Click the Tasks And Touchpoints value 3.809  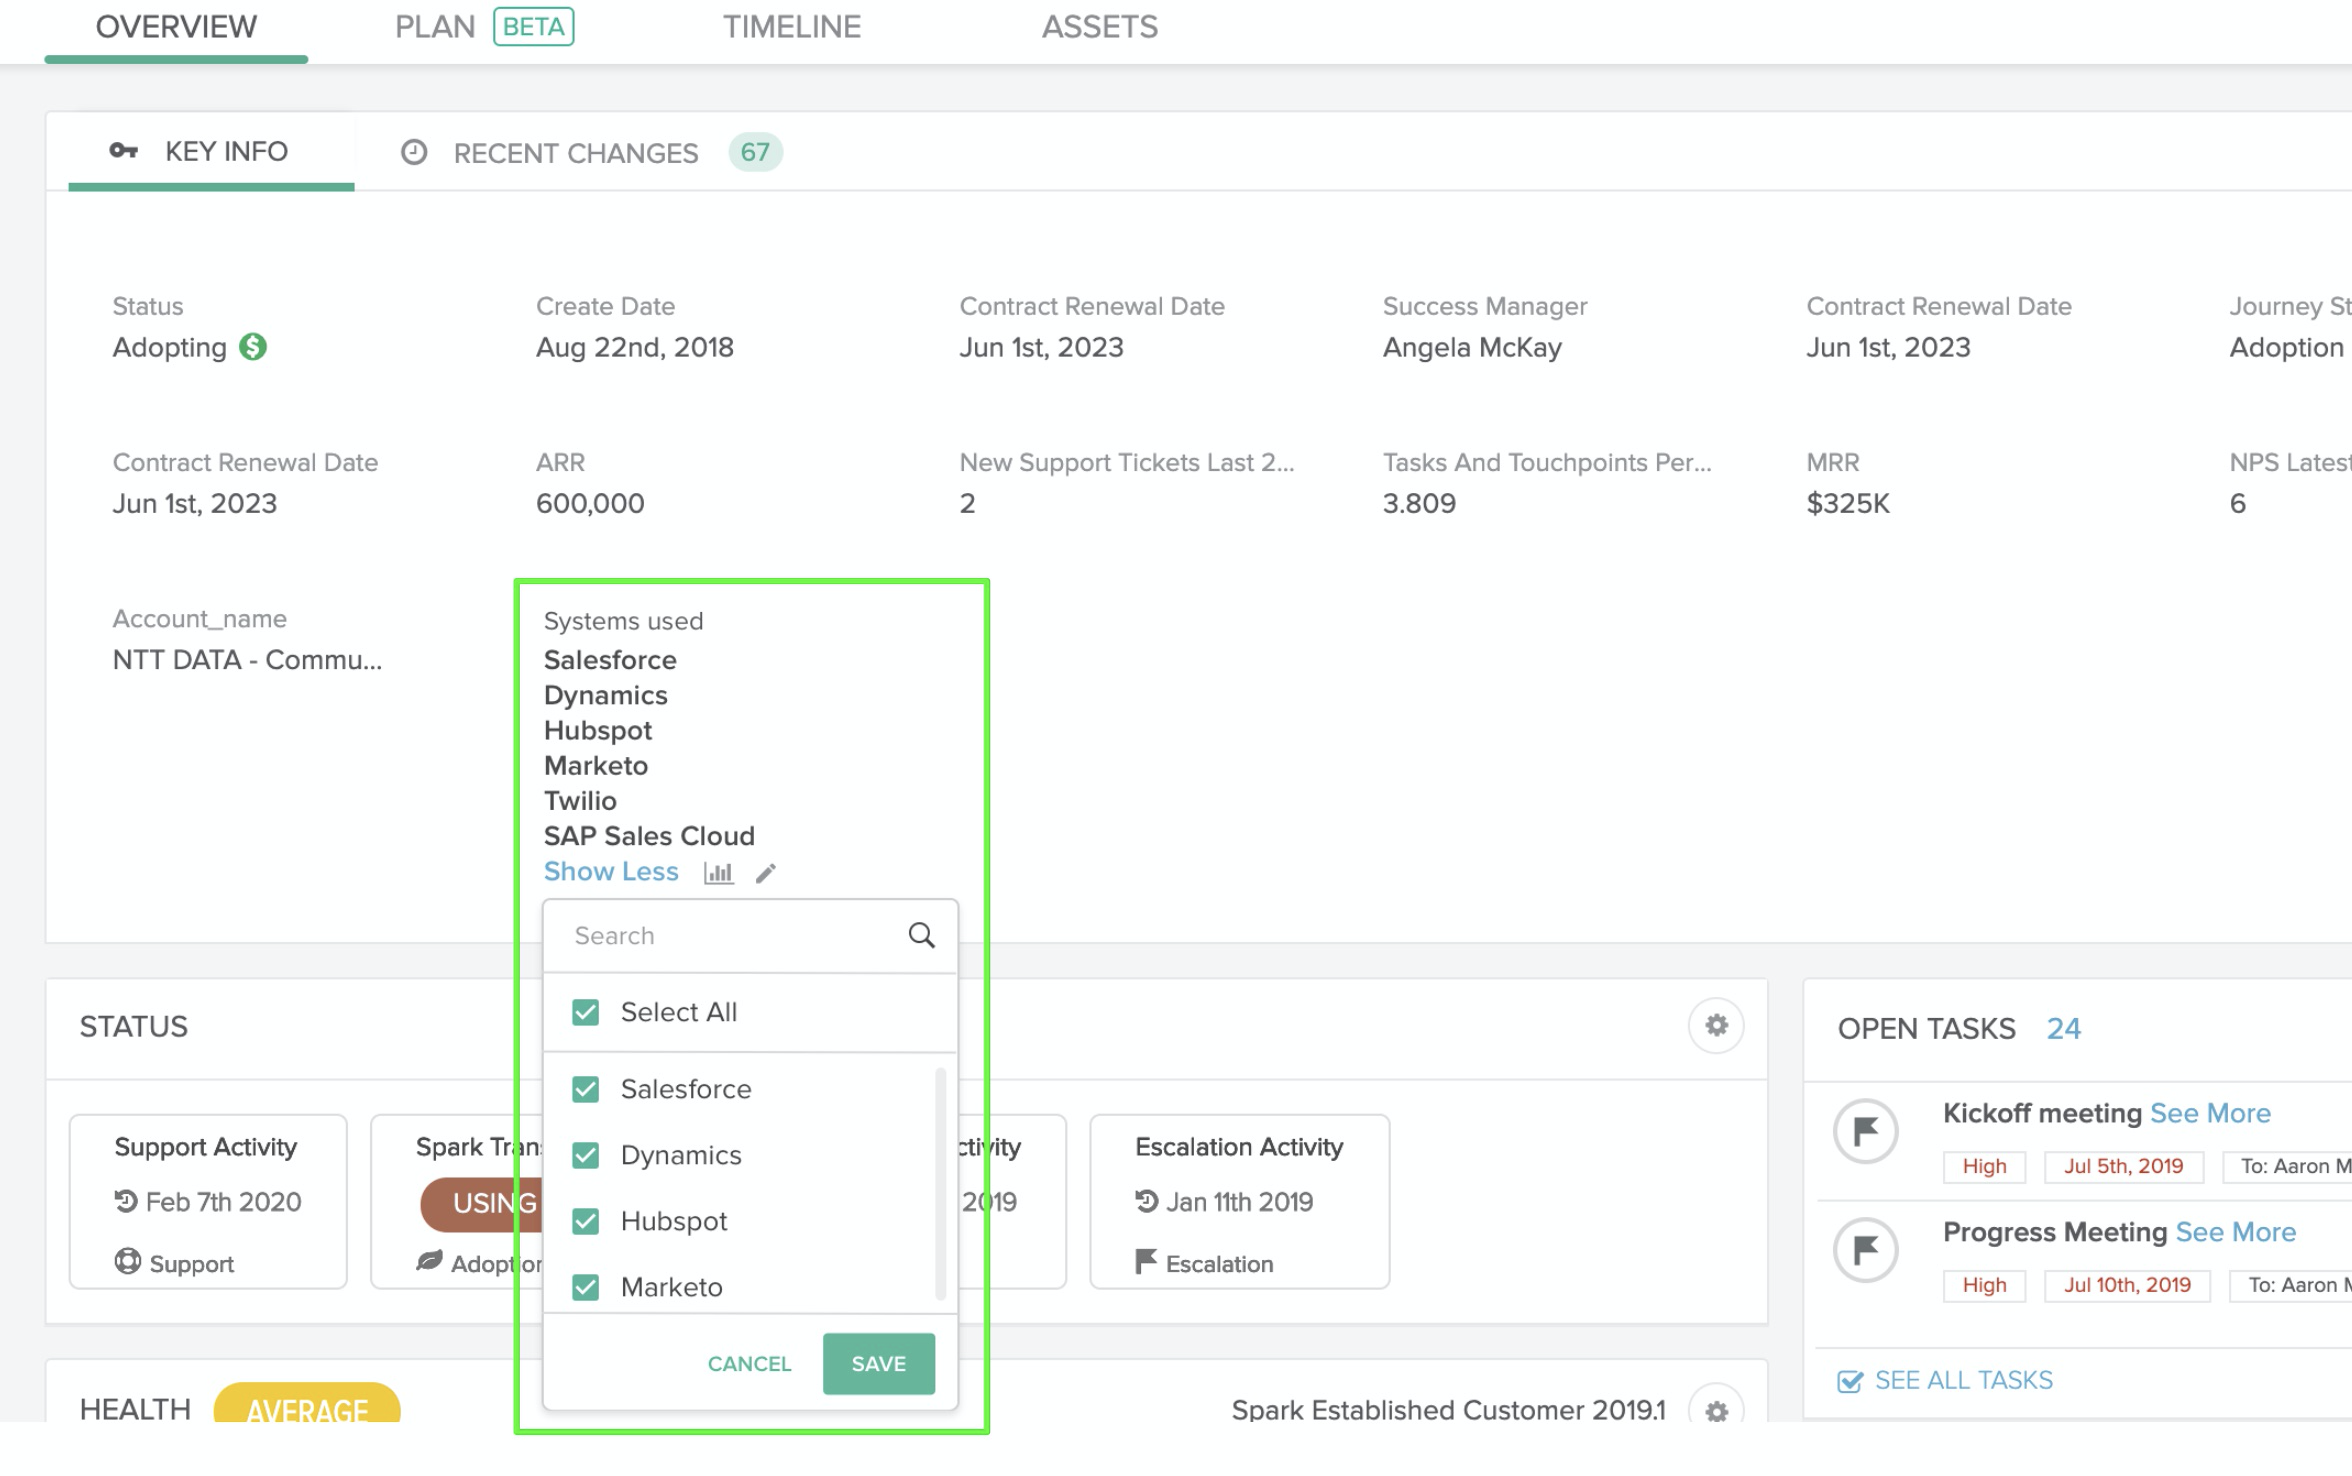tap(1419, 503)
